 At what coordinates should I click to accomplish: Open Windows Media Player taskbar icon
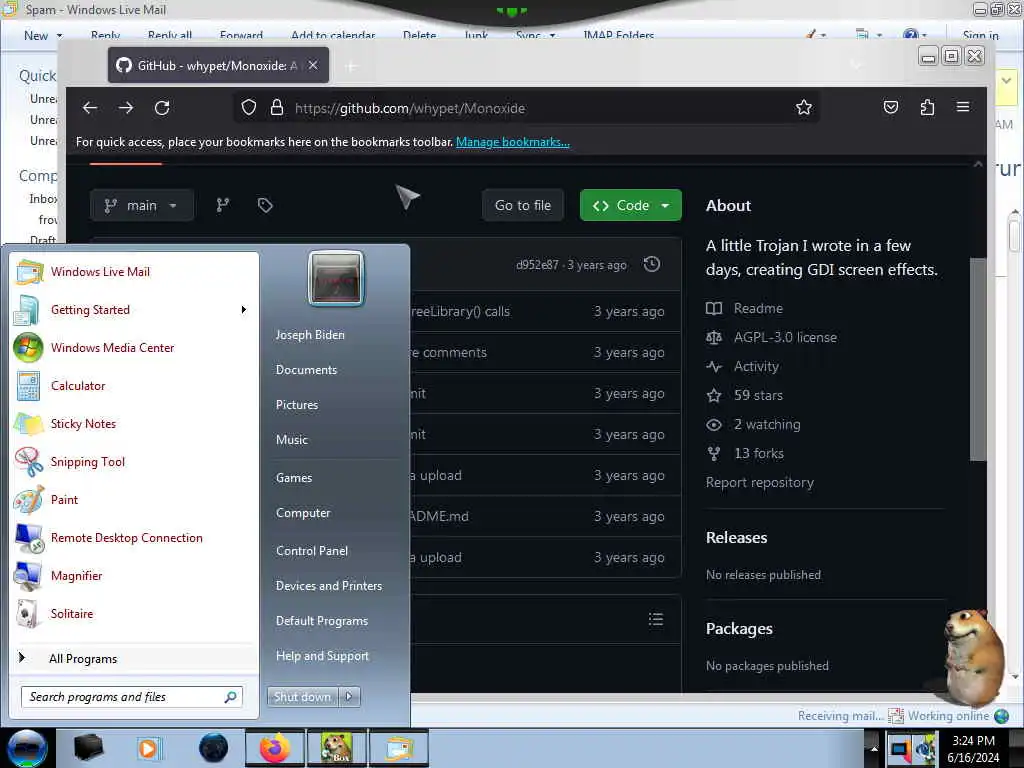coord(148,748)
